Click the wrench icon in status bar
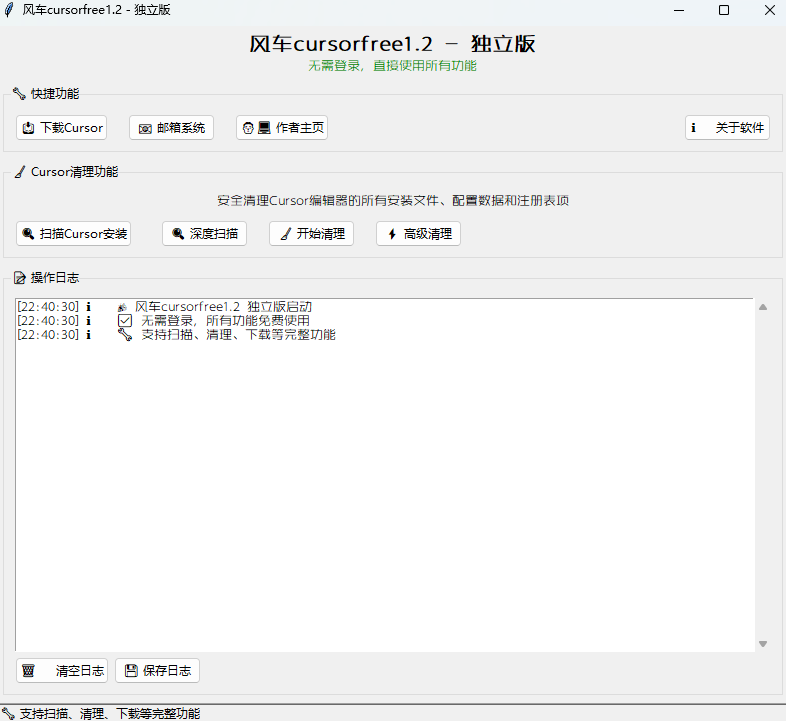Screen dimensions: 786x721 (8, 713)
